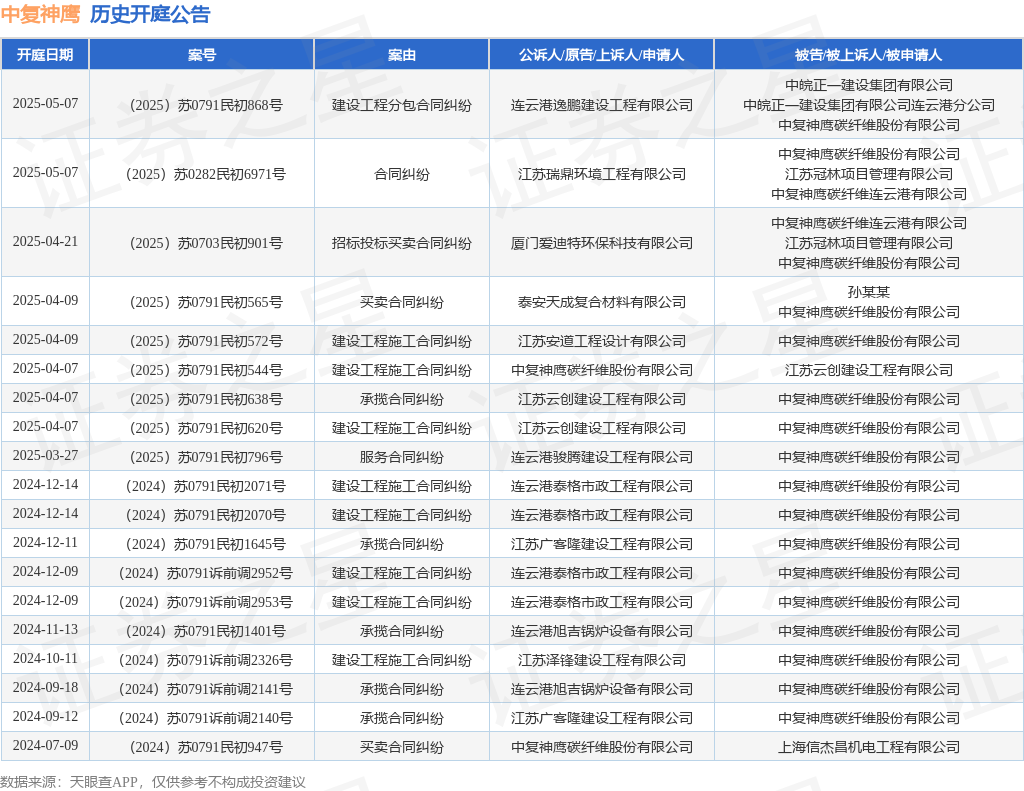Screen dimensions: 1024x791
Task: Select case number (2024)苏0791诉前调2952号
Action: [x=206, y=573]
